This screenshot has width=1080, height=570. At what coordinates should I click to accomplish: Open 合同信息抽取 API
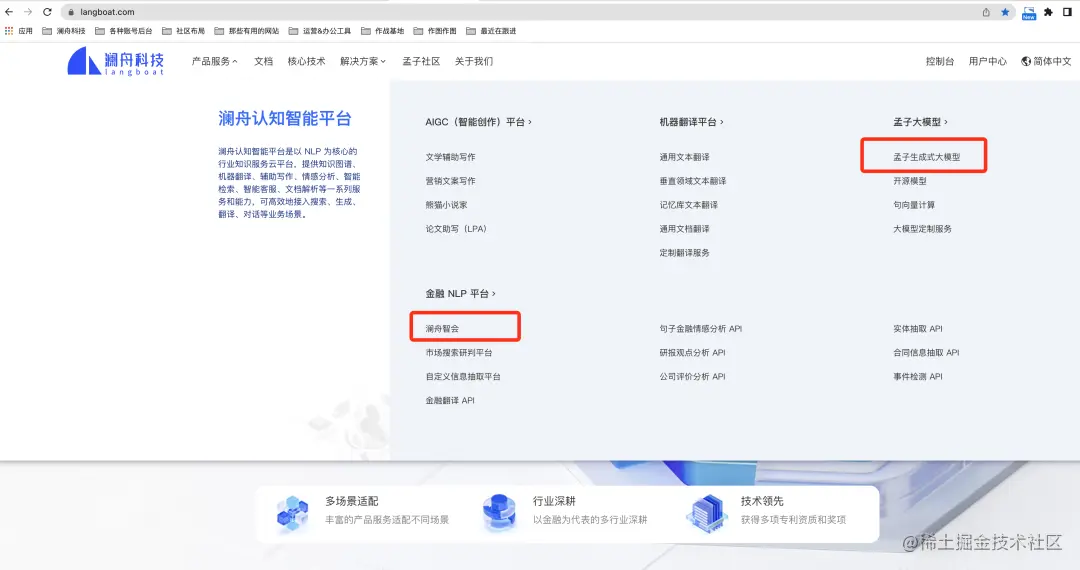[x=926, y=352]
